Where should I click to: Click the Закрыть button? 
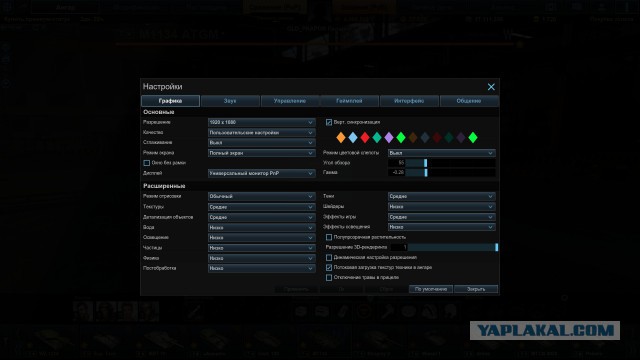[476, 289]
